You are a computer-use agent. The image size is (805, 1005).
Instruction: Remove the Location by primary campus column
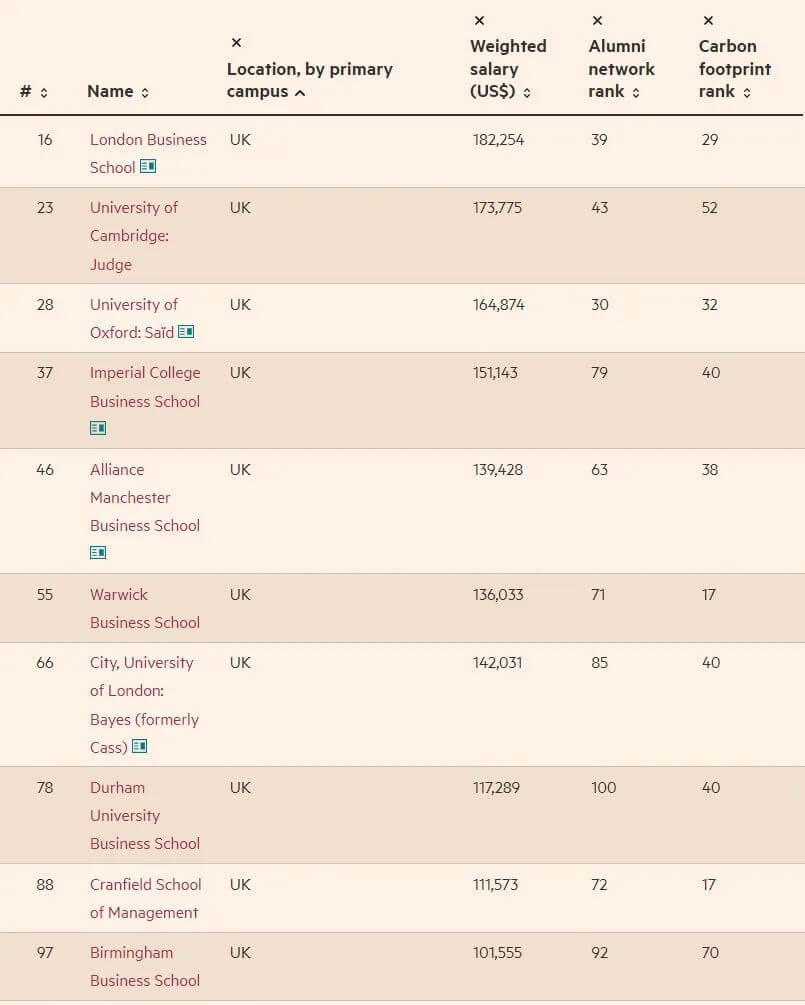click(x=237, y=43)
